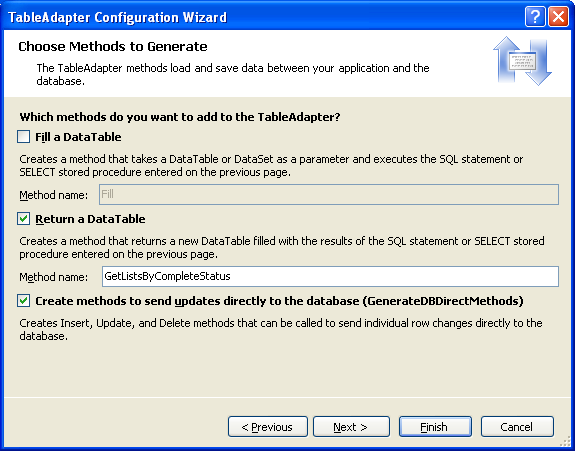Enable the Fill a DataTable checkbox

[23, 137]
